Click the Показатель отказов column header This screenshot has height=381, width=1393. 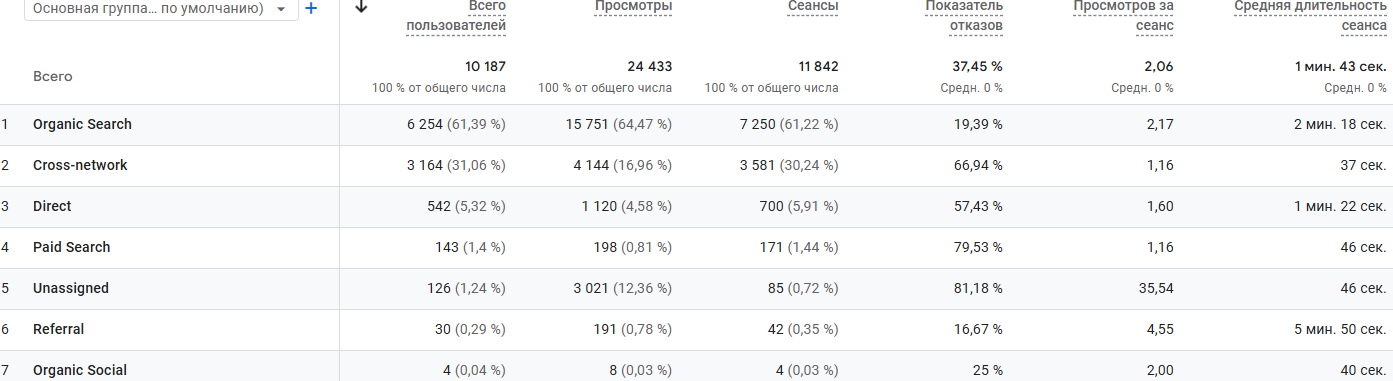pyautogui.click(x=964, y=15)
